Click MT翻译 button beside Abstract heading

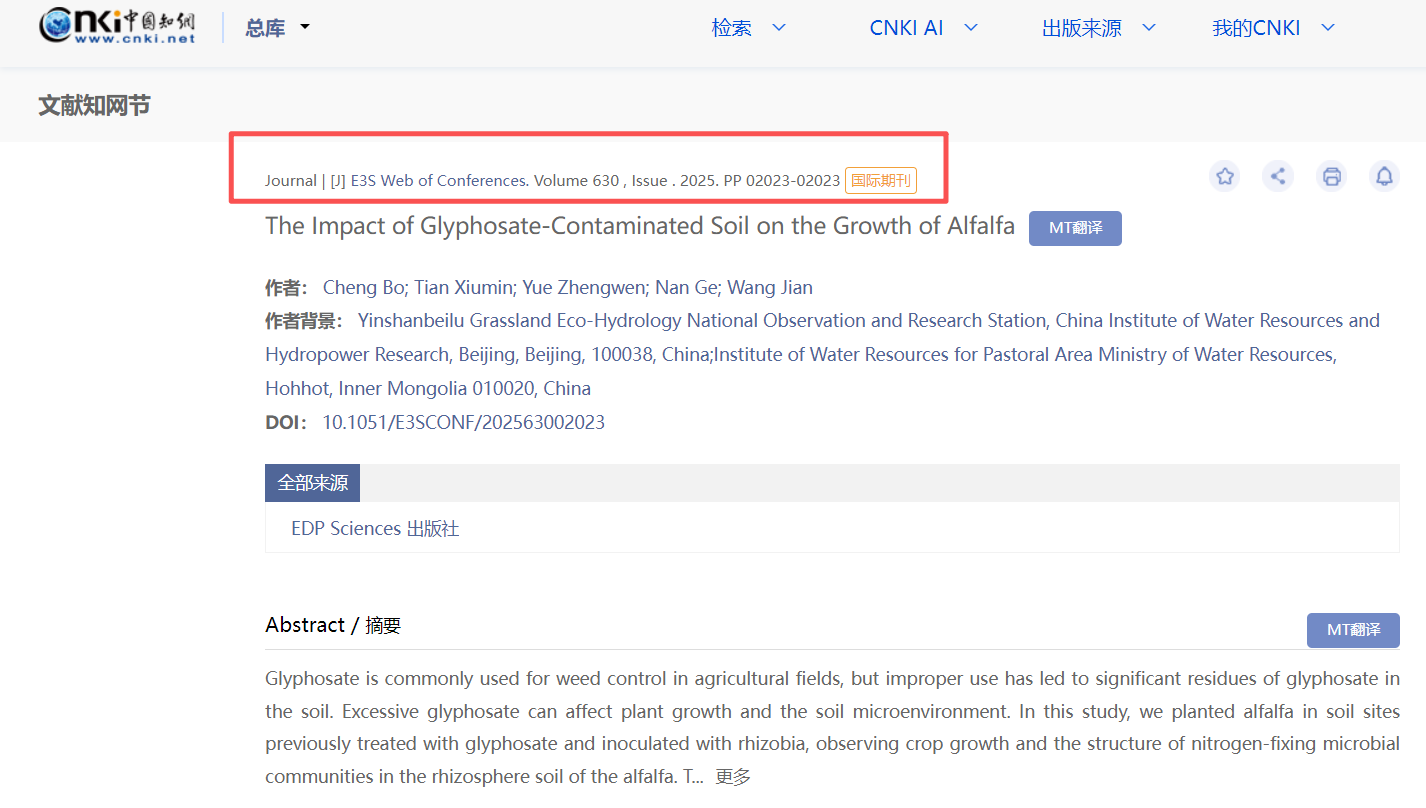1352,630
